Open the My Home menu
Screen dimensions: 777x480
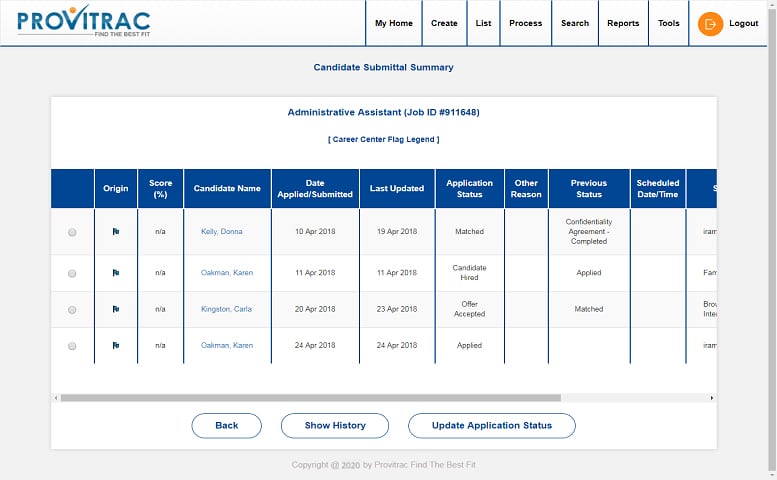pos(393,23)
